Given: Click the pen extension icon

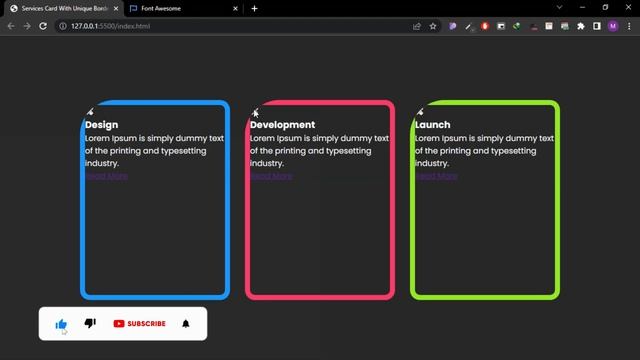Looking at the screenshot, I should tap(469, 27).
